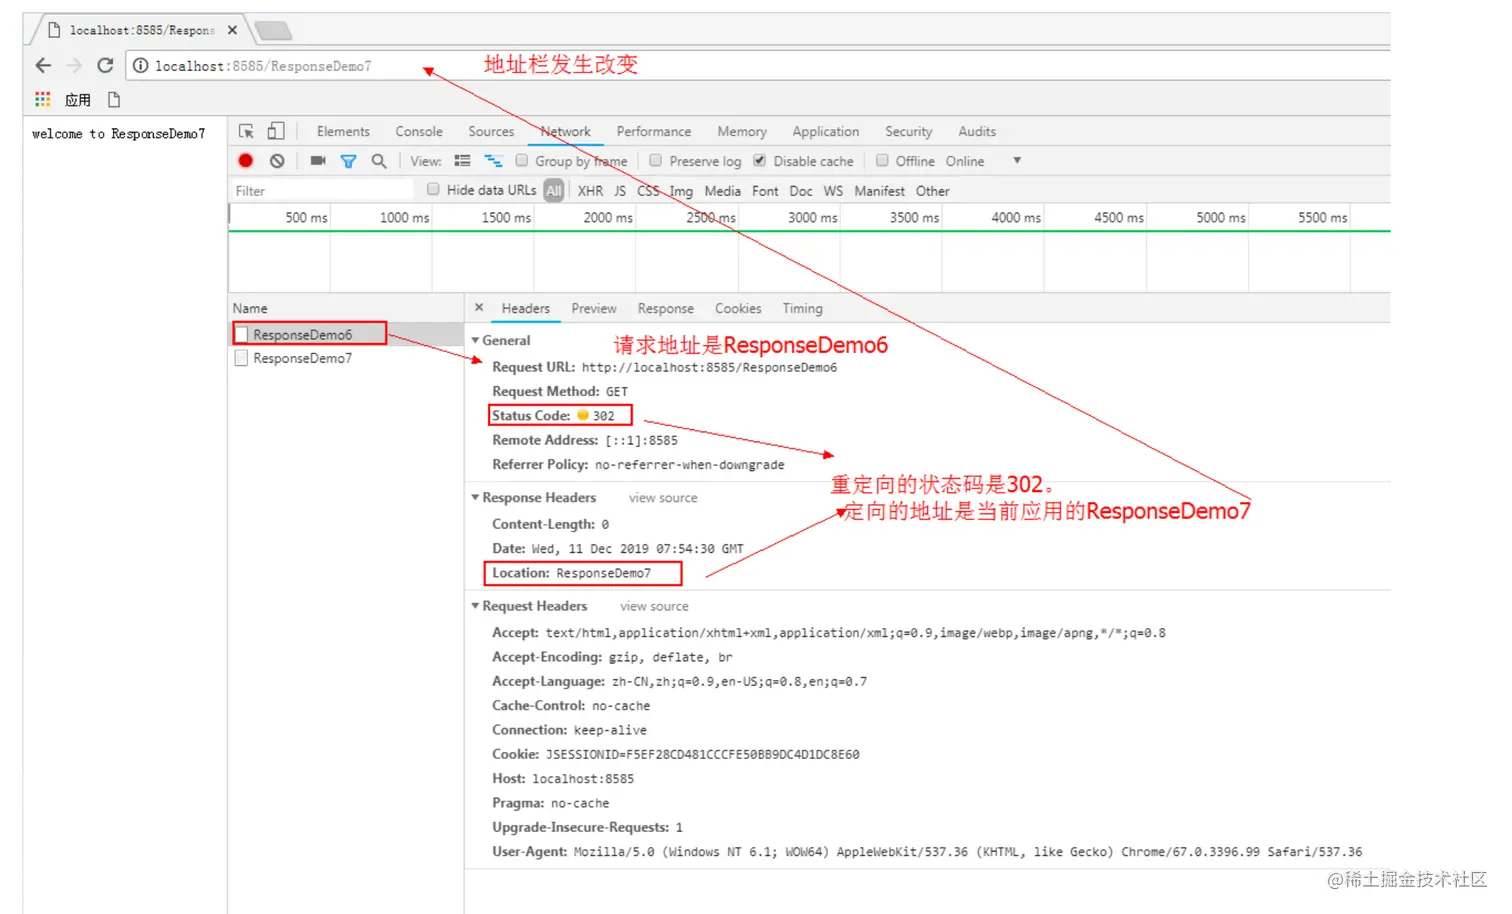The image size is (1512, 914).
Task: Close the localhost:8585 browser tab
Action: 232,30
